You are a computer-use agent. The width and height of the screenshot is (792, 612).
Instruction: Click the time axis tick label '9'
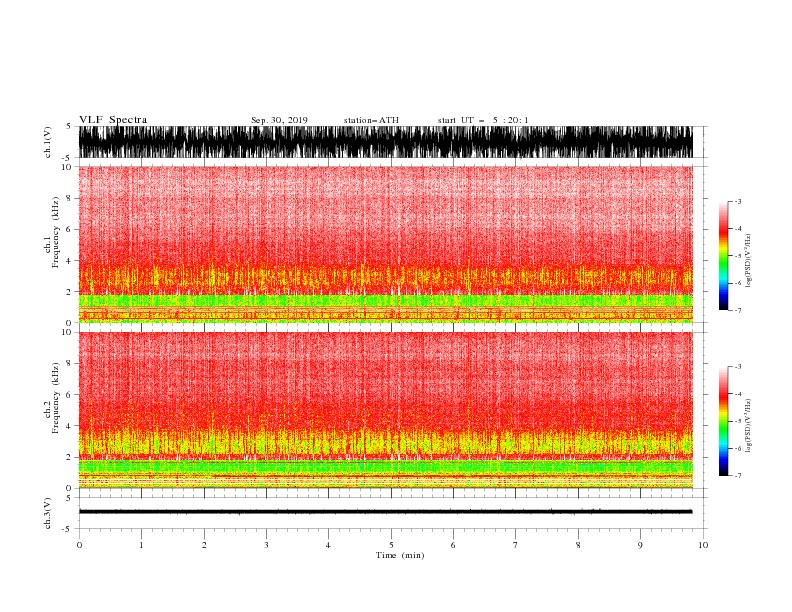pyautogui.click(x=640, y=545)
